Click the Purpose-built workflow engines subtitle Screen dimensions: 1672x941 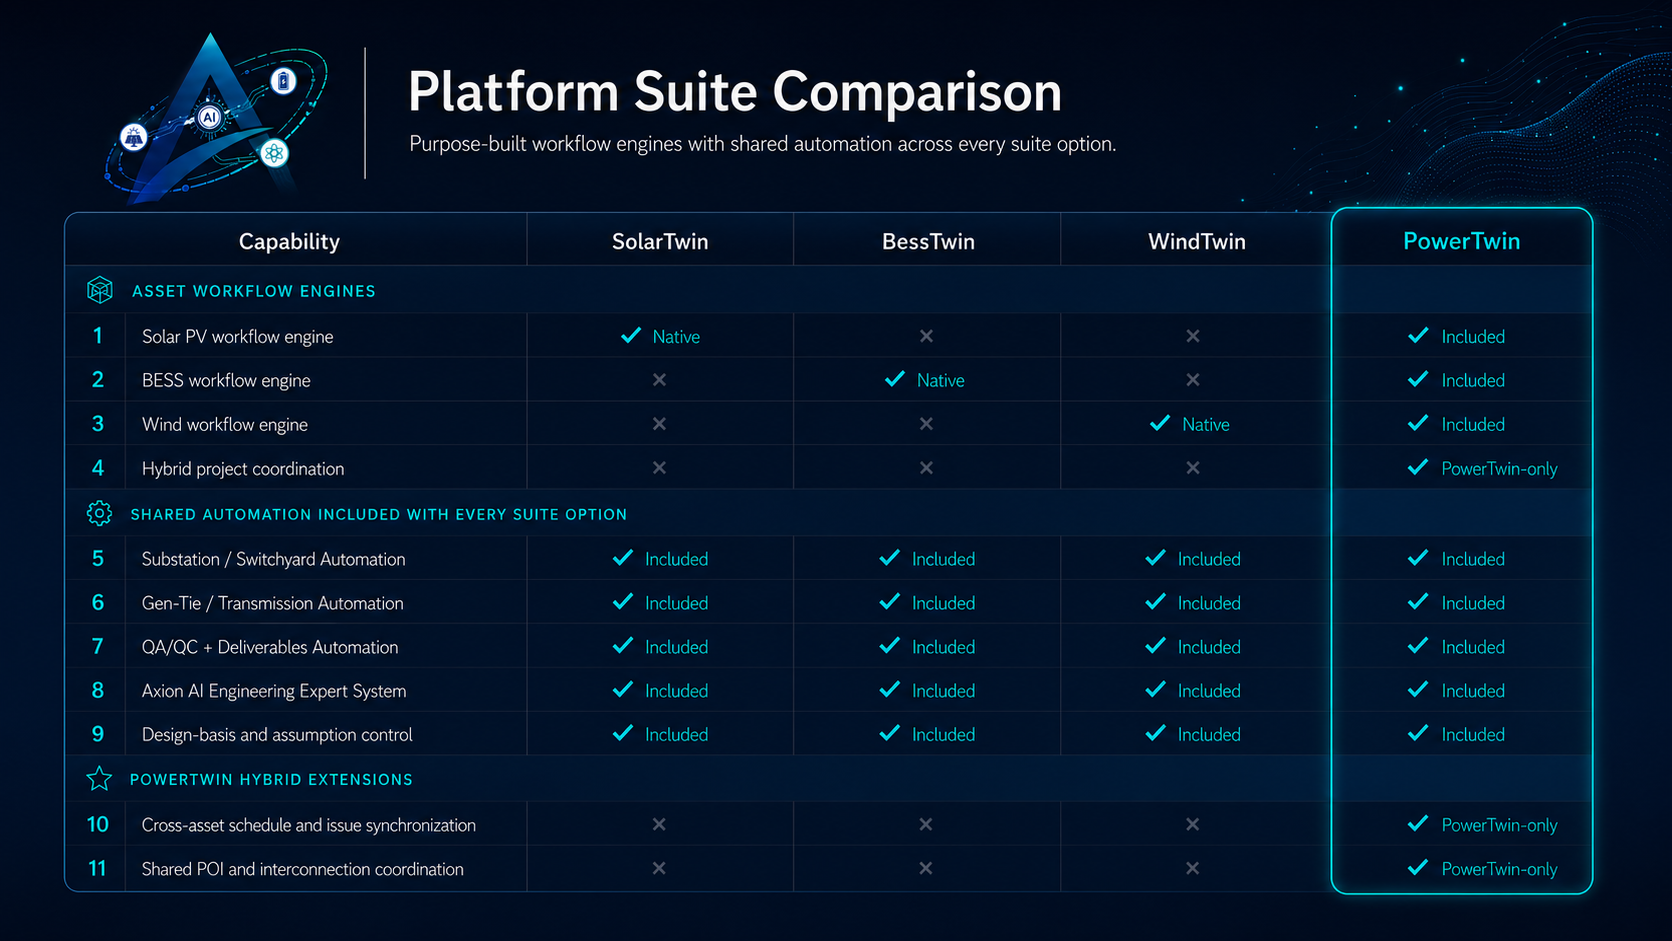click(x=763, y=144)
